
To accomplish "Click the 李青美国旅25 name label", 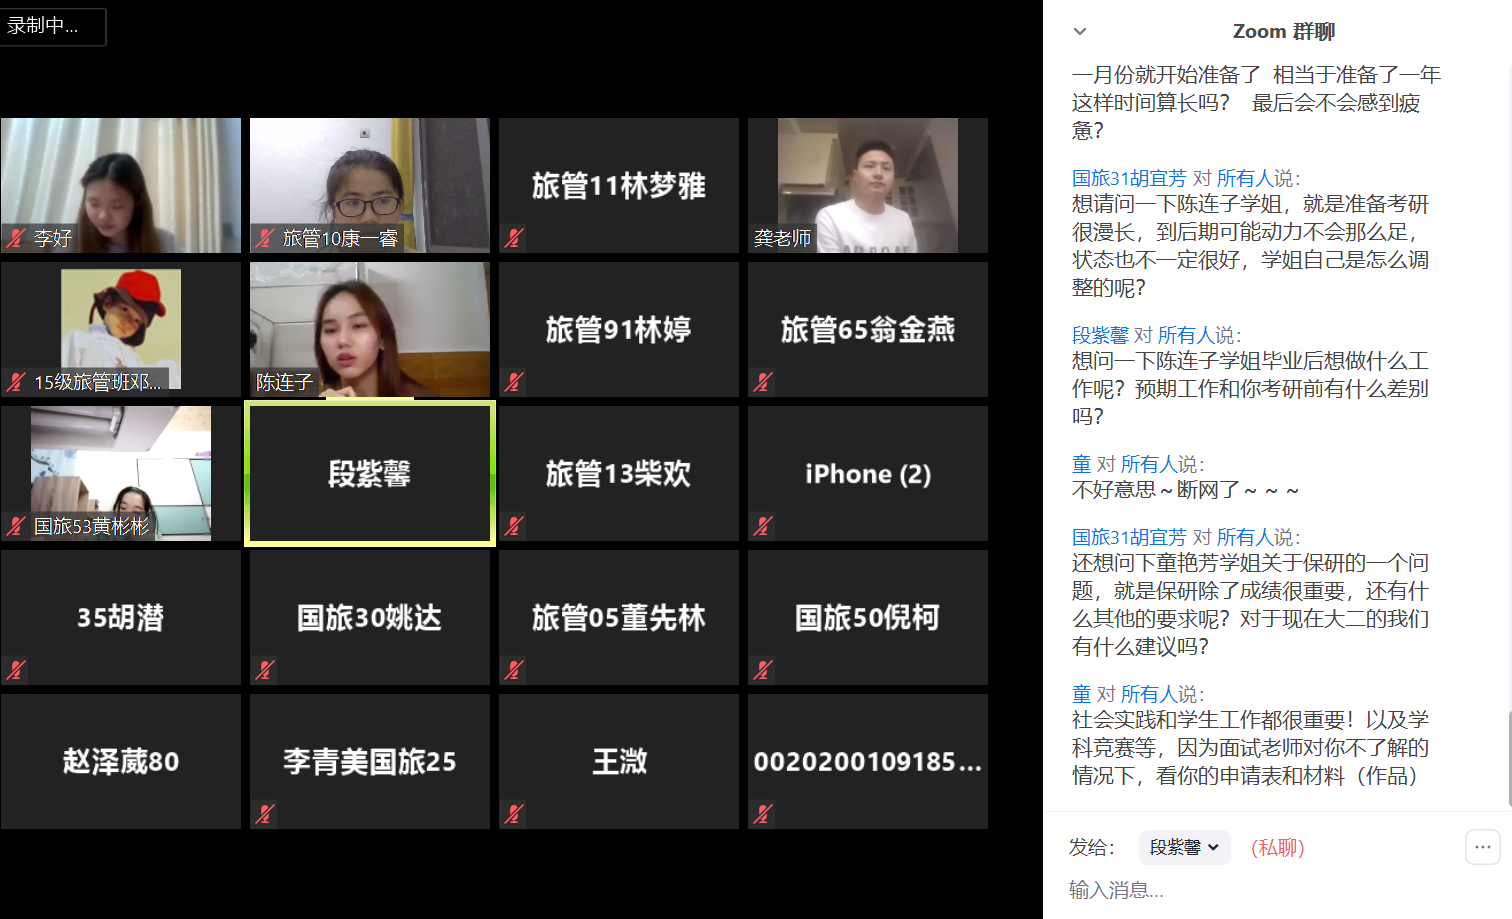I will [370, 761].
